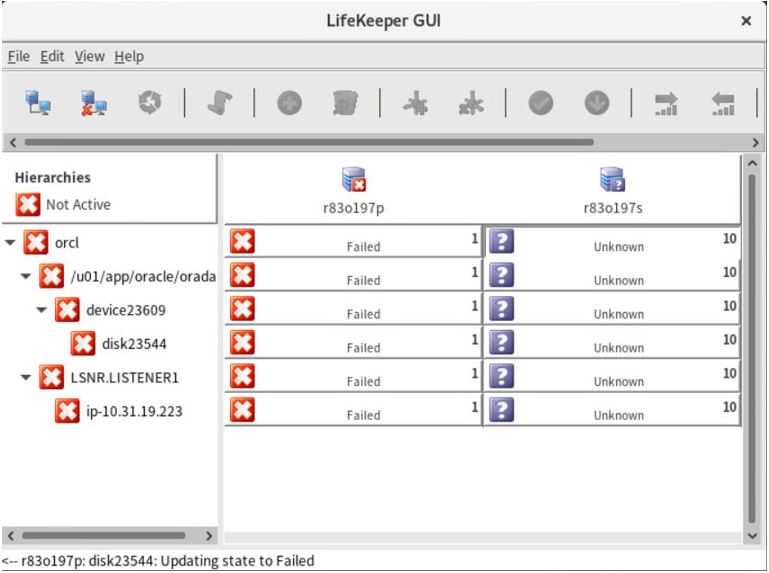The image size is (769, 573).
Task: Click the Delete Resource Hierarchy trash icon
Action: tap(345, 103)
